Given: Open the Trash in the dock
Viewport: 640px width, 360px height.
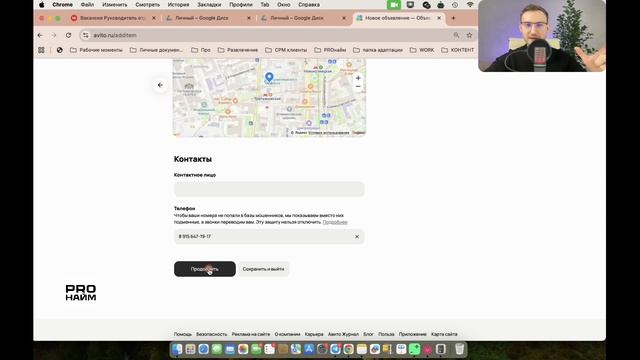Looking at the screenshot, I should coord(460,349).
